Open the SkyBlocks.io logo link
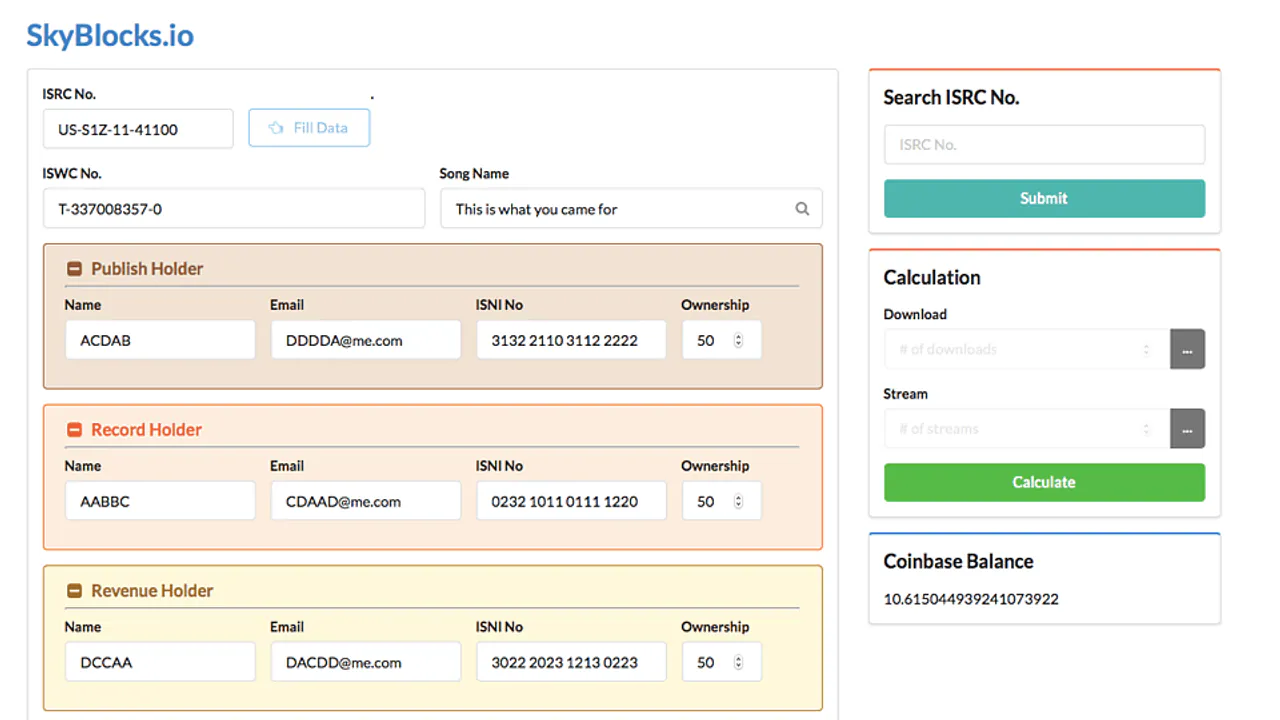 pyautogui.click(x=110, y=36)
